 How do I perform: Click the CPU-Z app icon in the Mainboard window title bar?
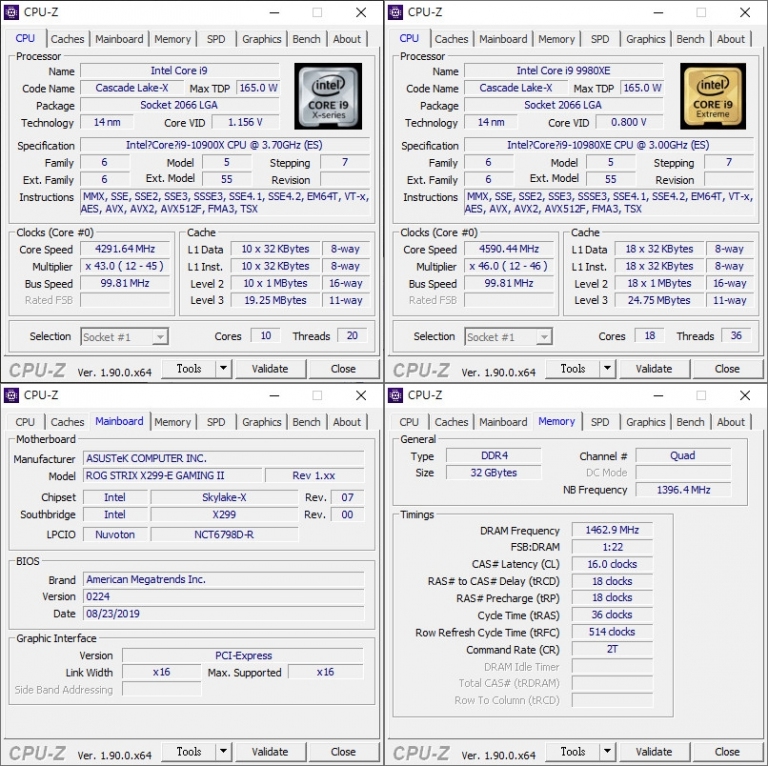pos(11,395)
